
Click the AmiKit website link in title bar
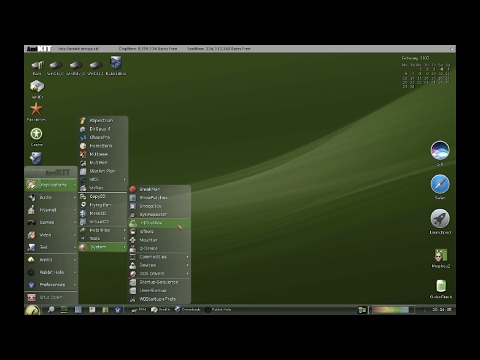click(x=78, y=49)
